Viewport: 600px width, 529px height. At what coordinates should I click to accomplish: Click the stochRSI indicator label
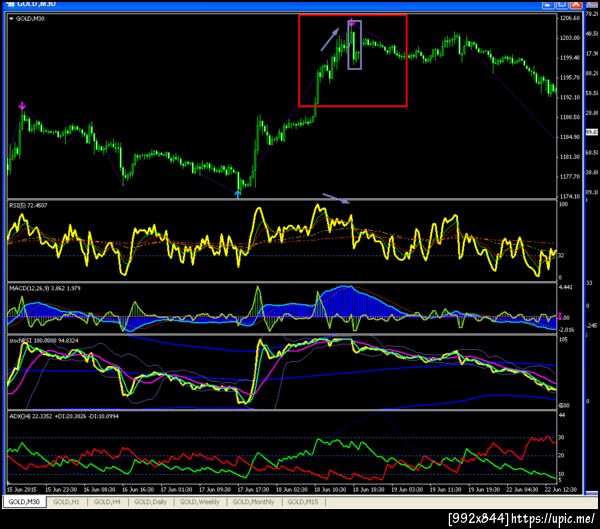(x=44, y=340)
